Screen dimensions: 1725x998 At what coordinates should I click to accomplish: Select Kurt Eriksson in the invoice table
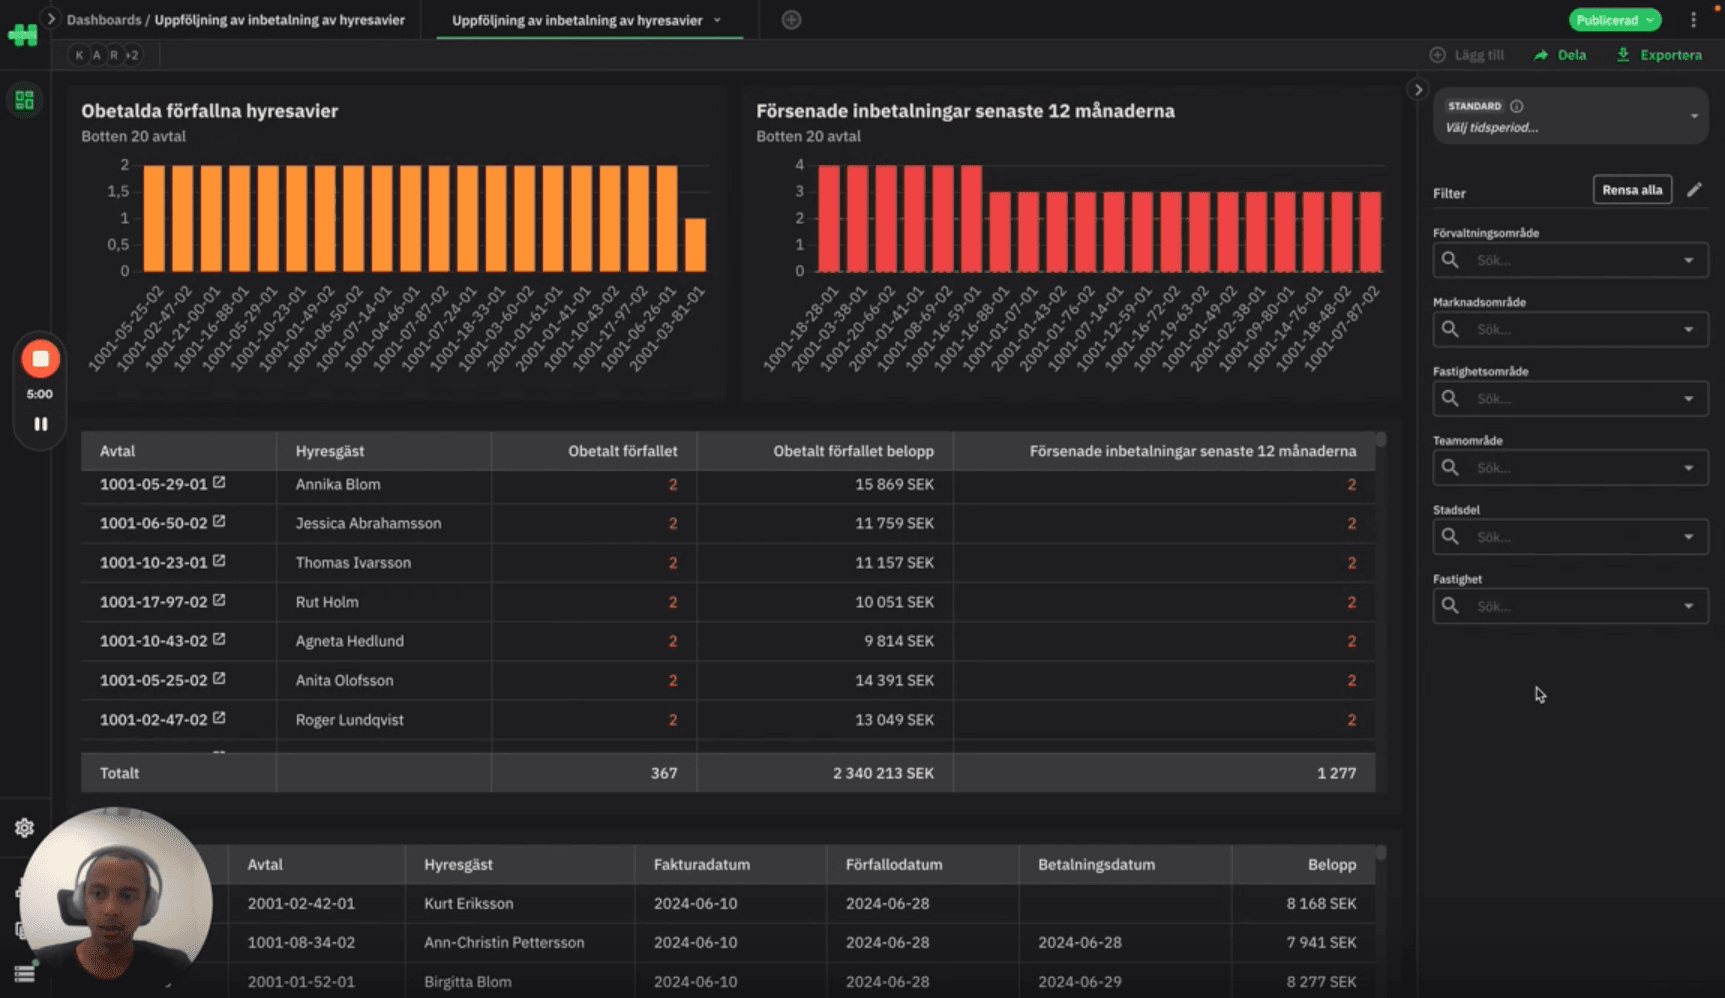[x=468, y=903]
